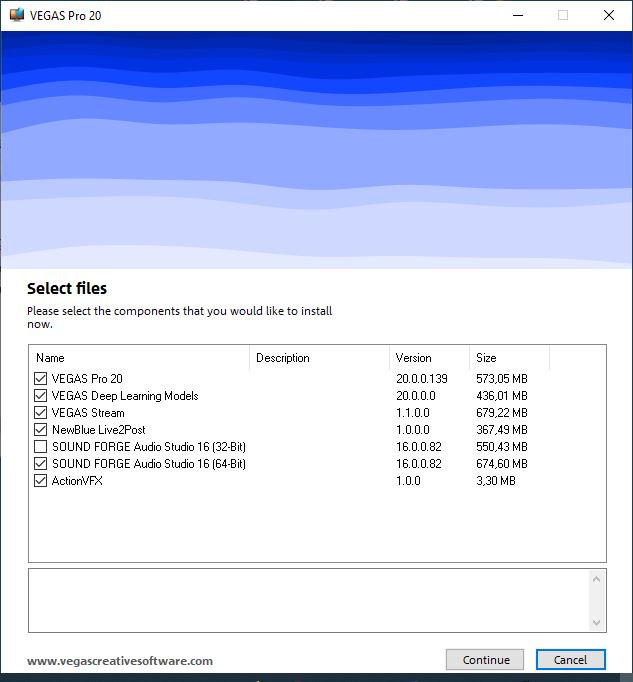The height and width of the screenshot is (682, 633).
Task: Click size value 573,05 MB
Action: (x=502, y=378)
